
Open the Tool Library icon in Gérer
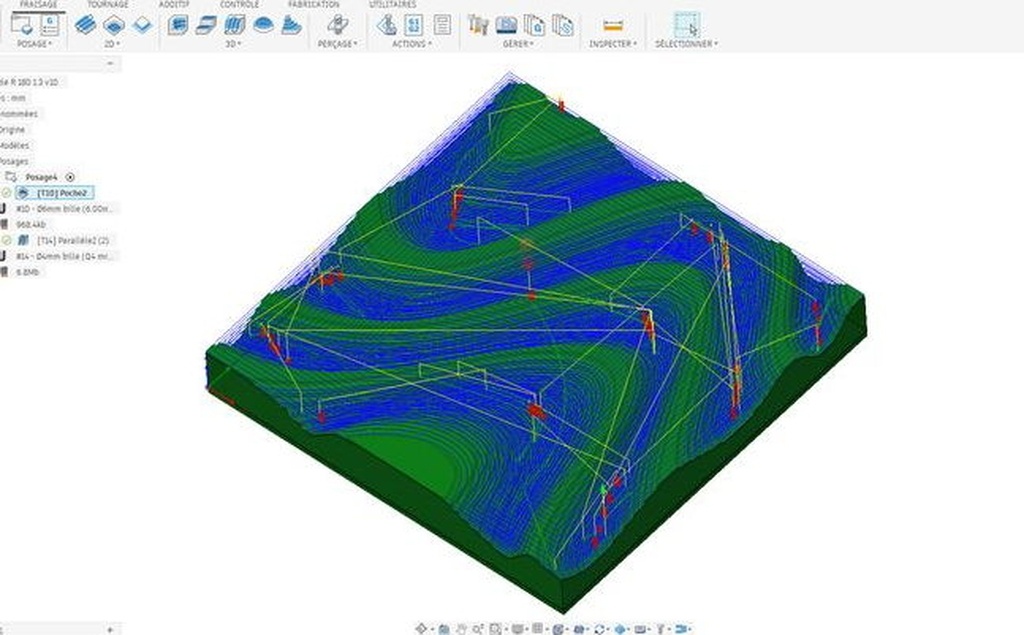(478, 26)
